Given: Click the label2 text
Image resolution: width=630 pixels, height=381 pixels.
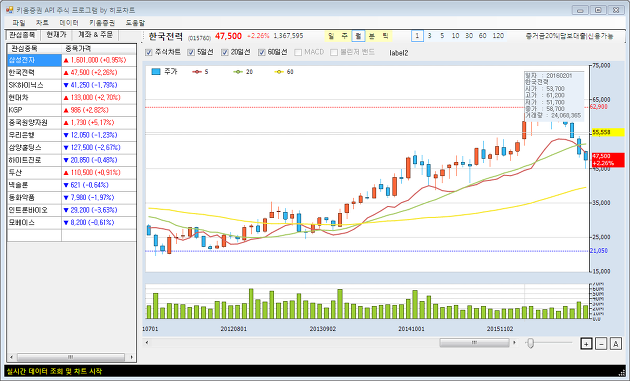Looking at the screenshot, I should (x=399, y=53).
